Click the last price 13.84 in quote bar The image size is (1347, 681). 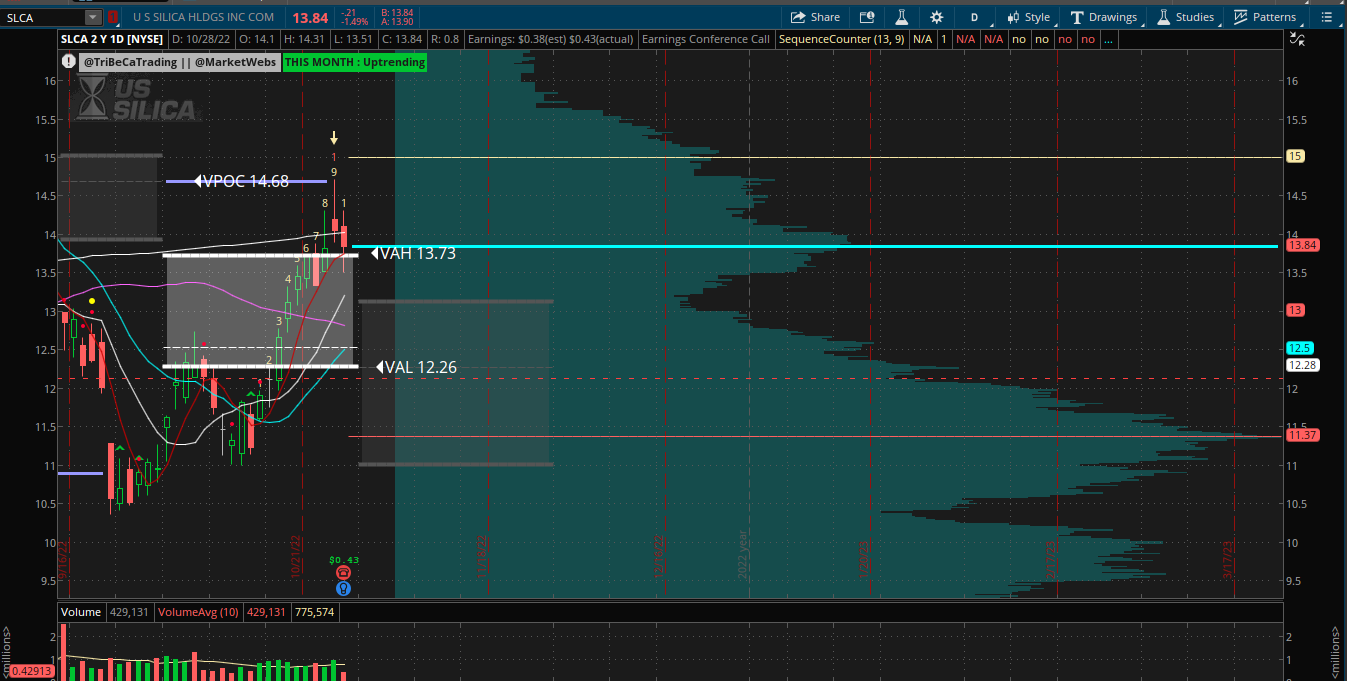310,17
